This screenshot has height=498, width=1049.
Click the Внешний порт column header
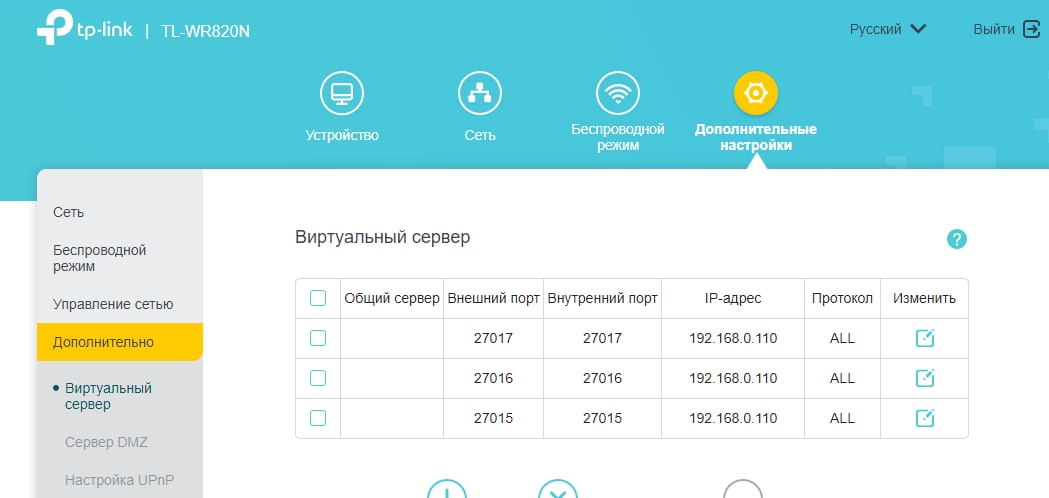coord(494,299)
